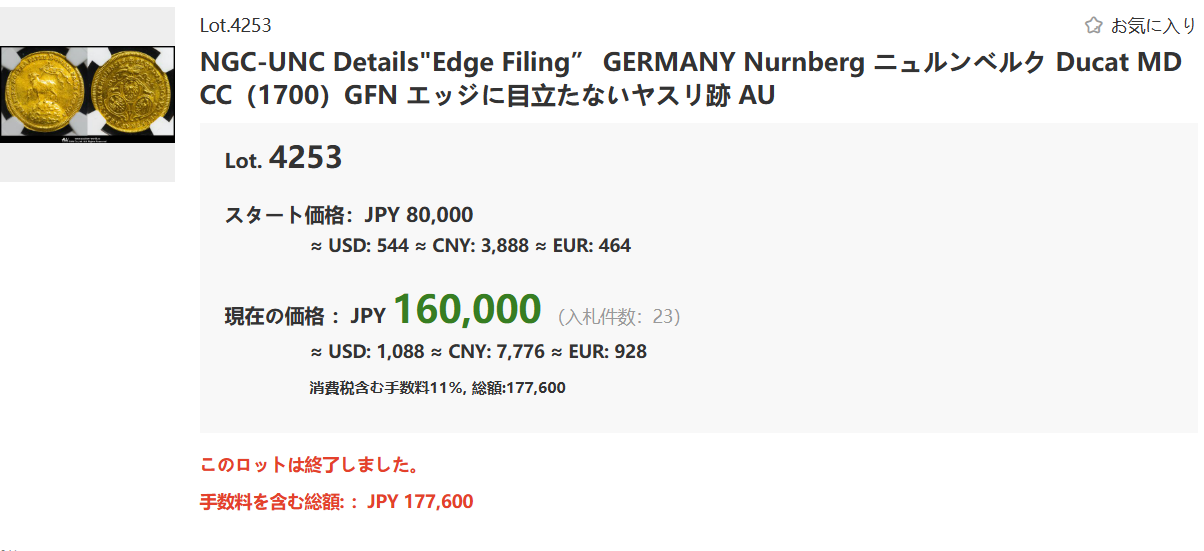Screen dimensions: 1204x551
Task: Click the red 手数料を含む総額 JPY 177,600 line
Action: (x=337, y=501)
